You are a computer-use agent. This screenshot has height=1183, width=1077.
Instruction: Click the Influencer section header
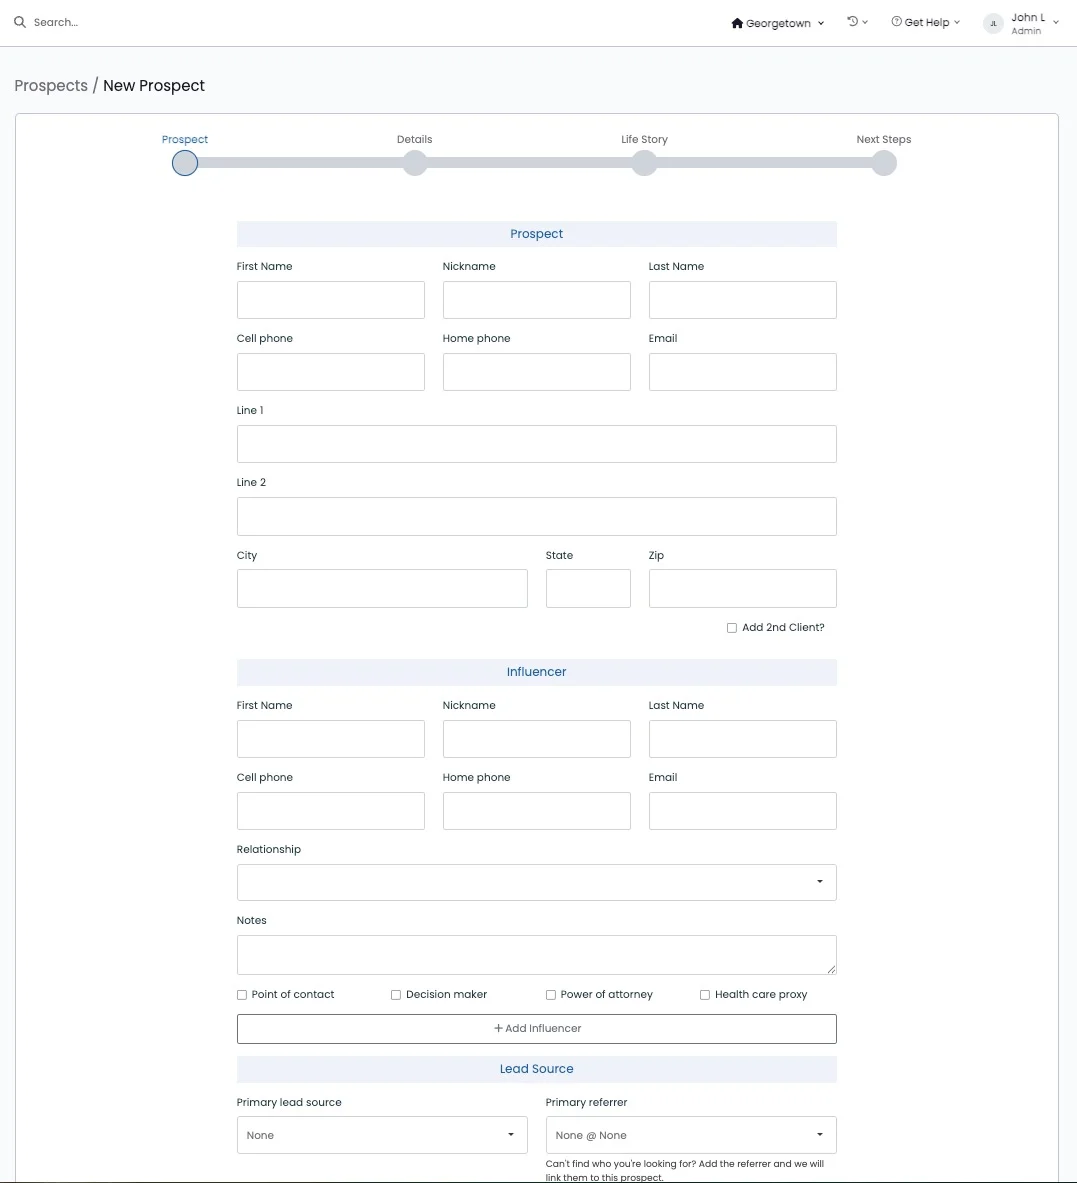coord(536,672)
